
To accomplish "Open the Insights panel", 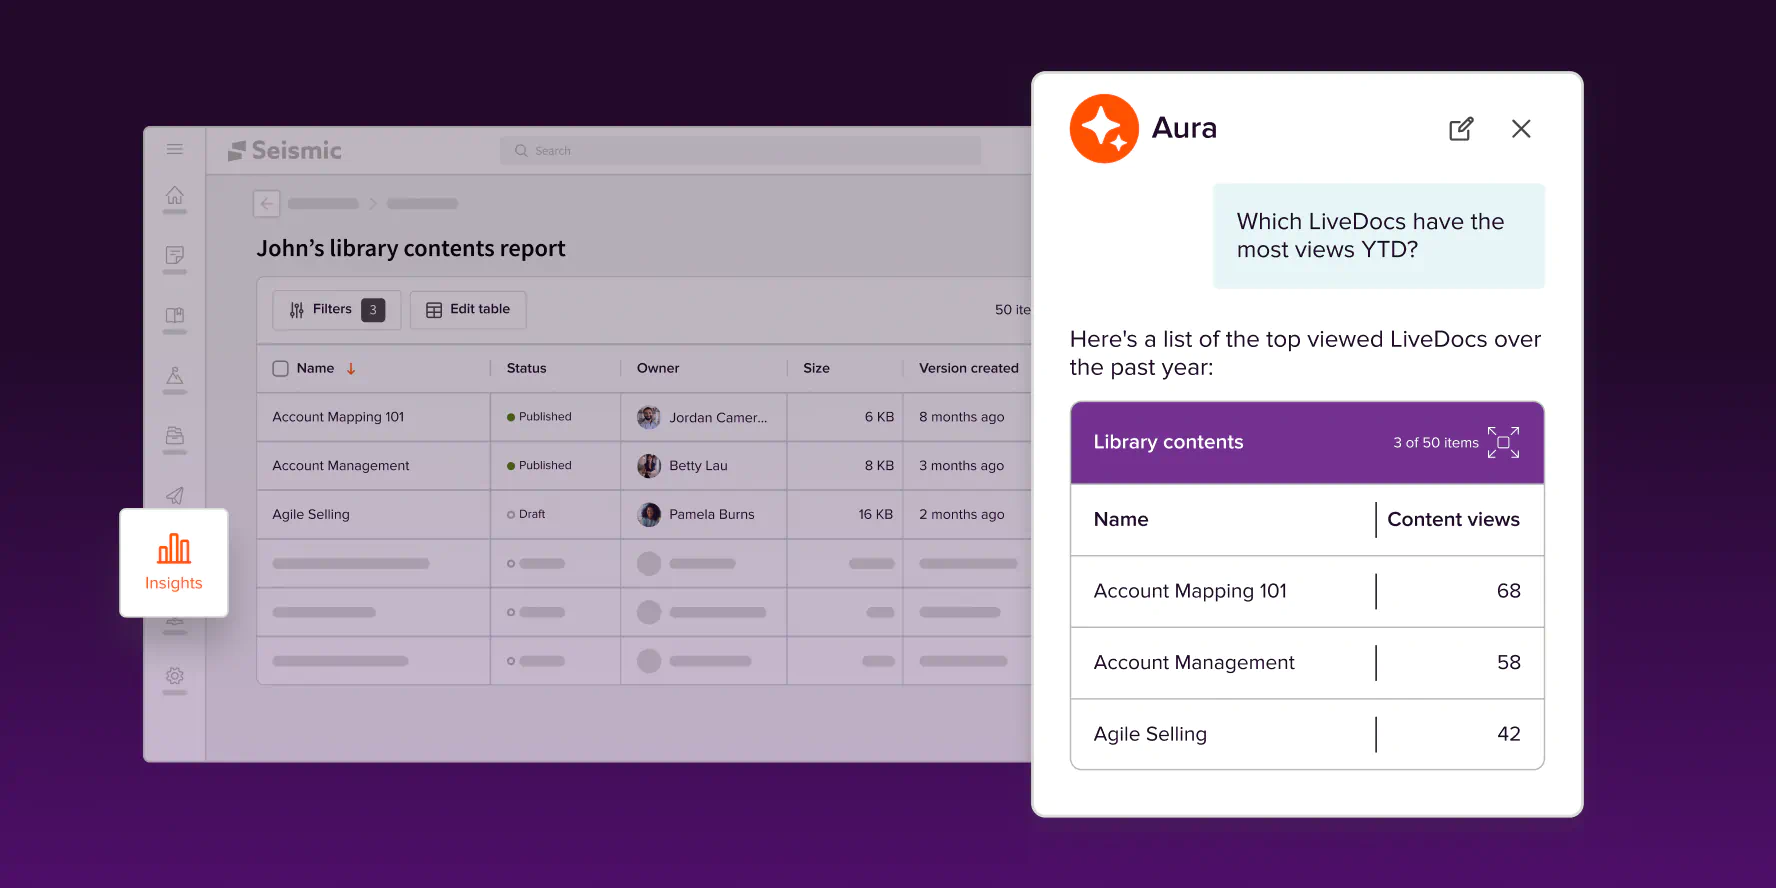I will pos(174,563).
